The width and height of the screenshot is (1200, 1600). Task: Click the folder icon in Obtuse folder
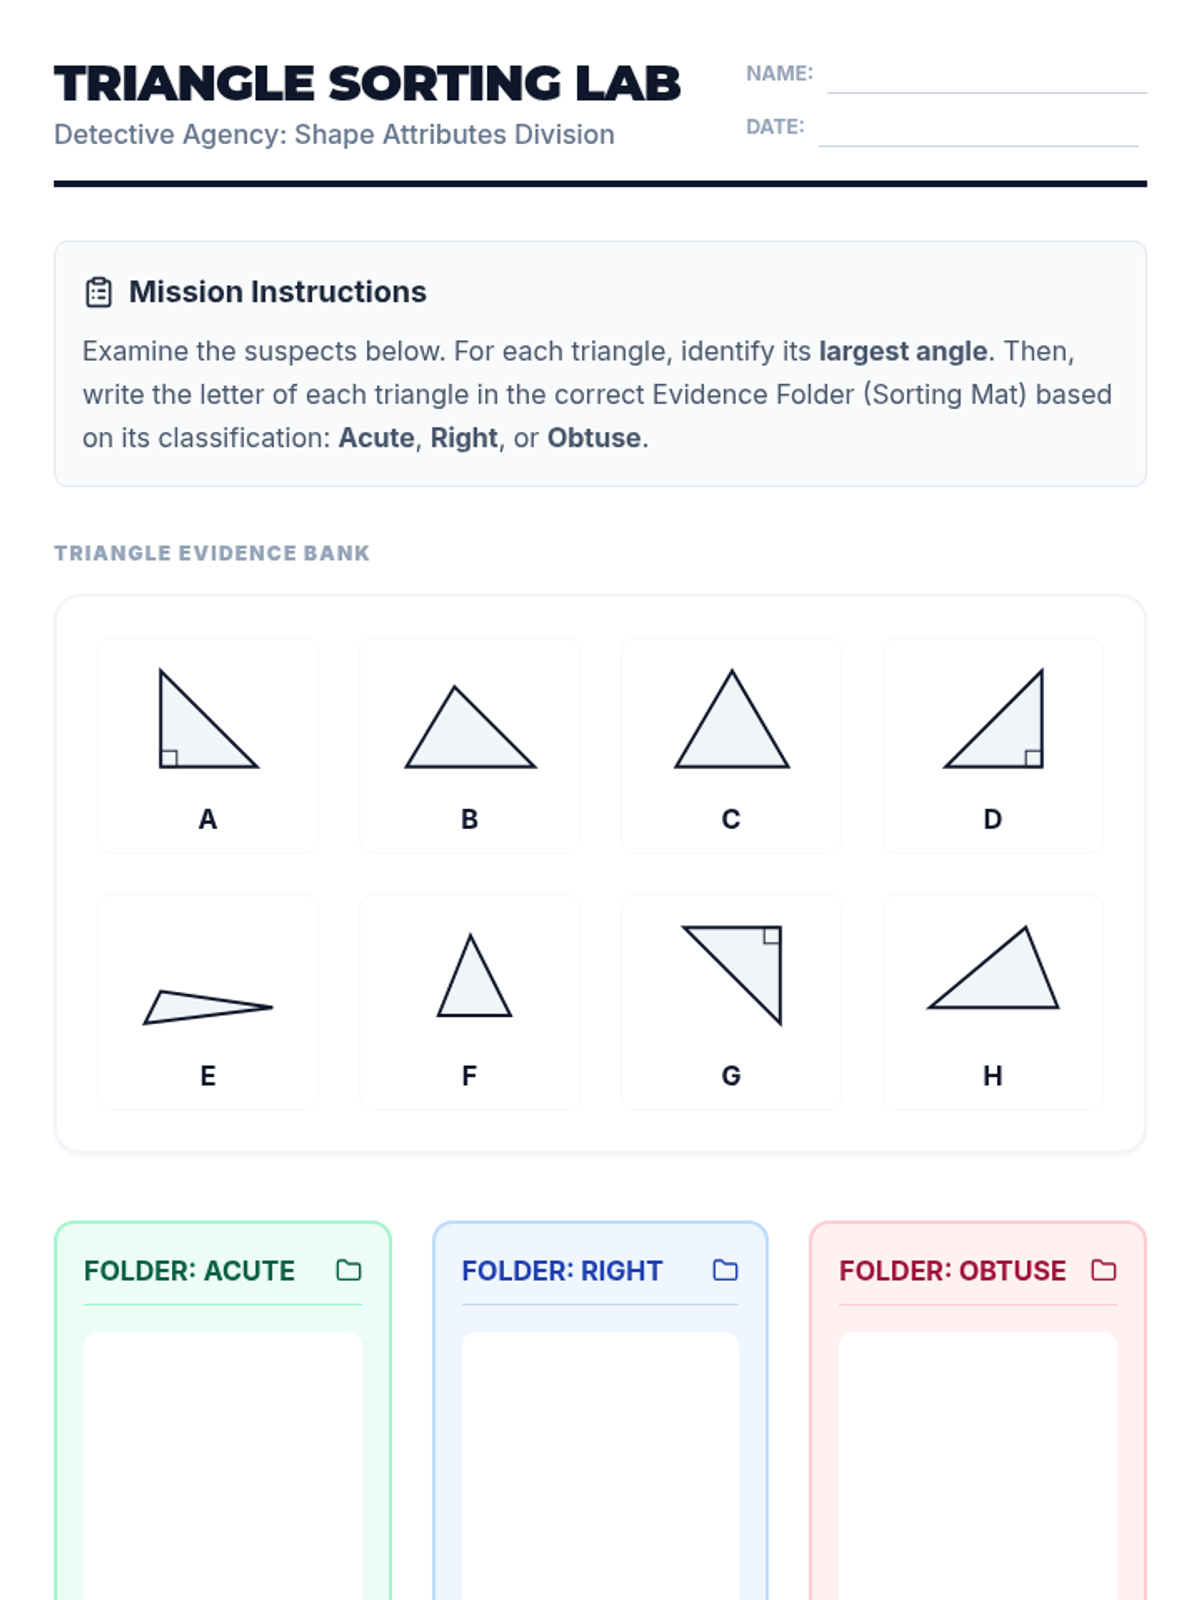click(1103, 1270)
